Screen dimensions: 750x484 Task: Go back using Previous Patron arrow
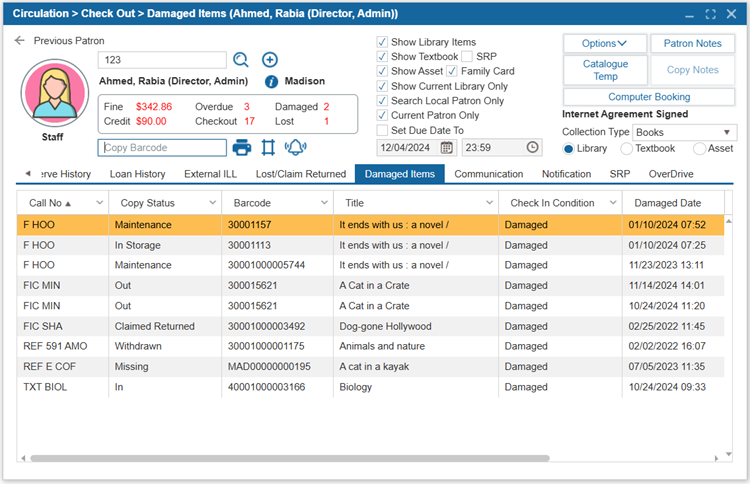pos(20,41)
